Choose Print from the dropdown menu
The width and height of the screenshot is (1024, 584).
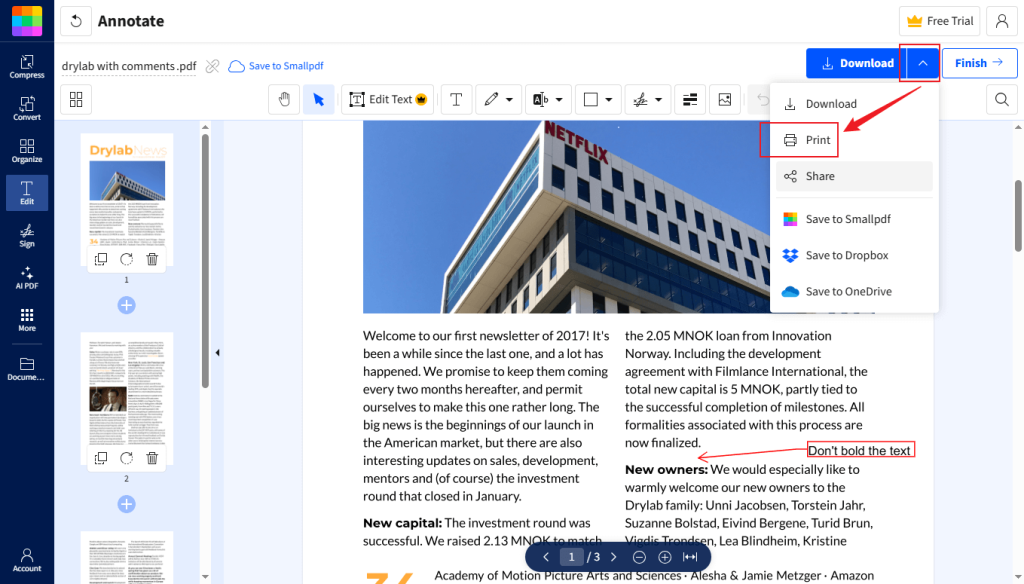point(808,140)
